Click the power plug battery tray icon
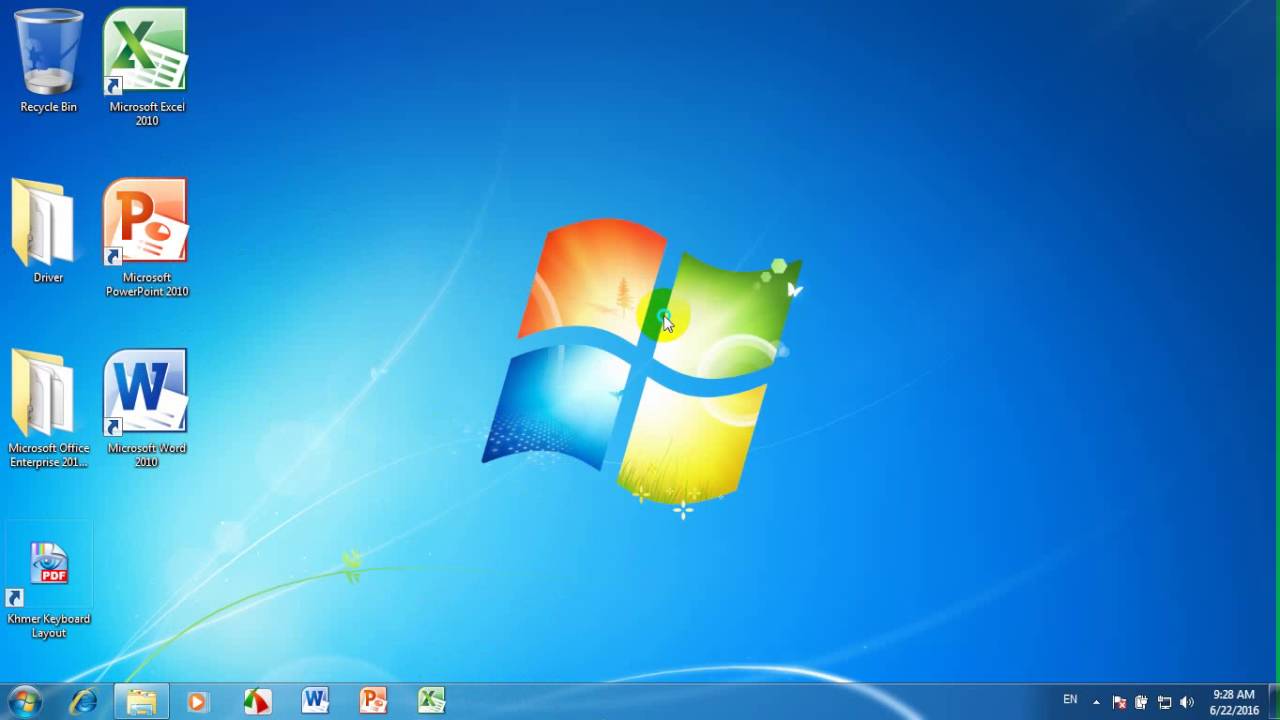The height and width of the screenshot is (720, 1280). coord(1141,702)
